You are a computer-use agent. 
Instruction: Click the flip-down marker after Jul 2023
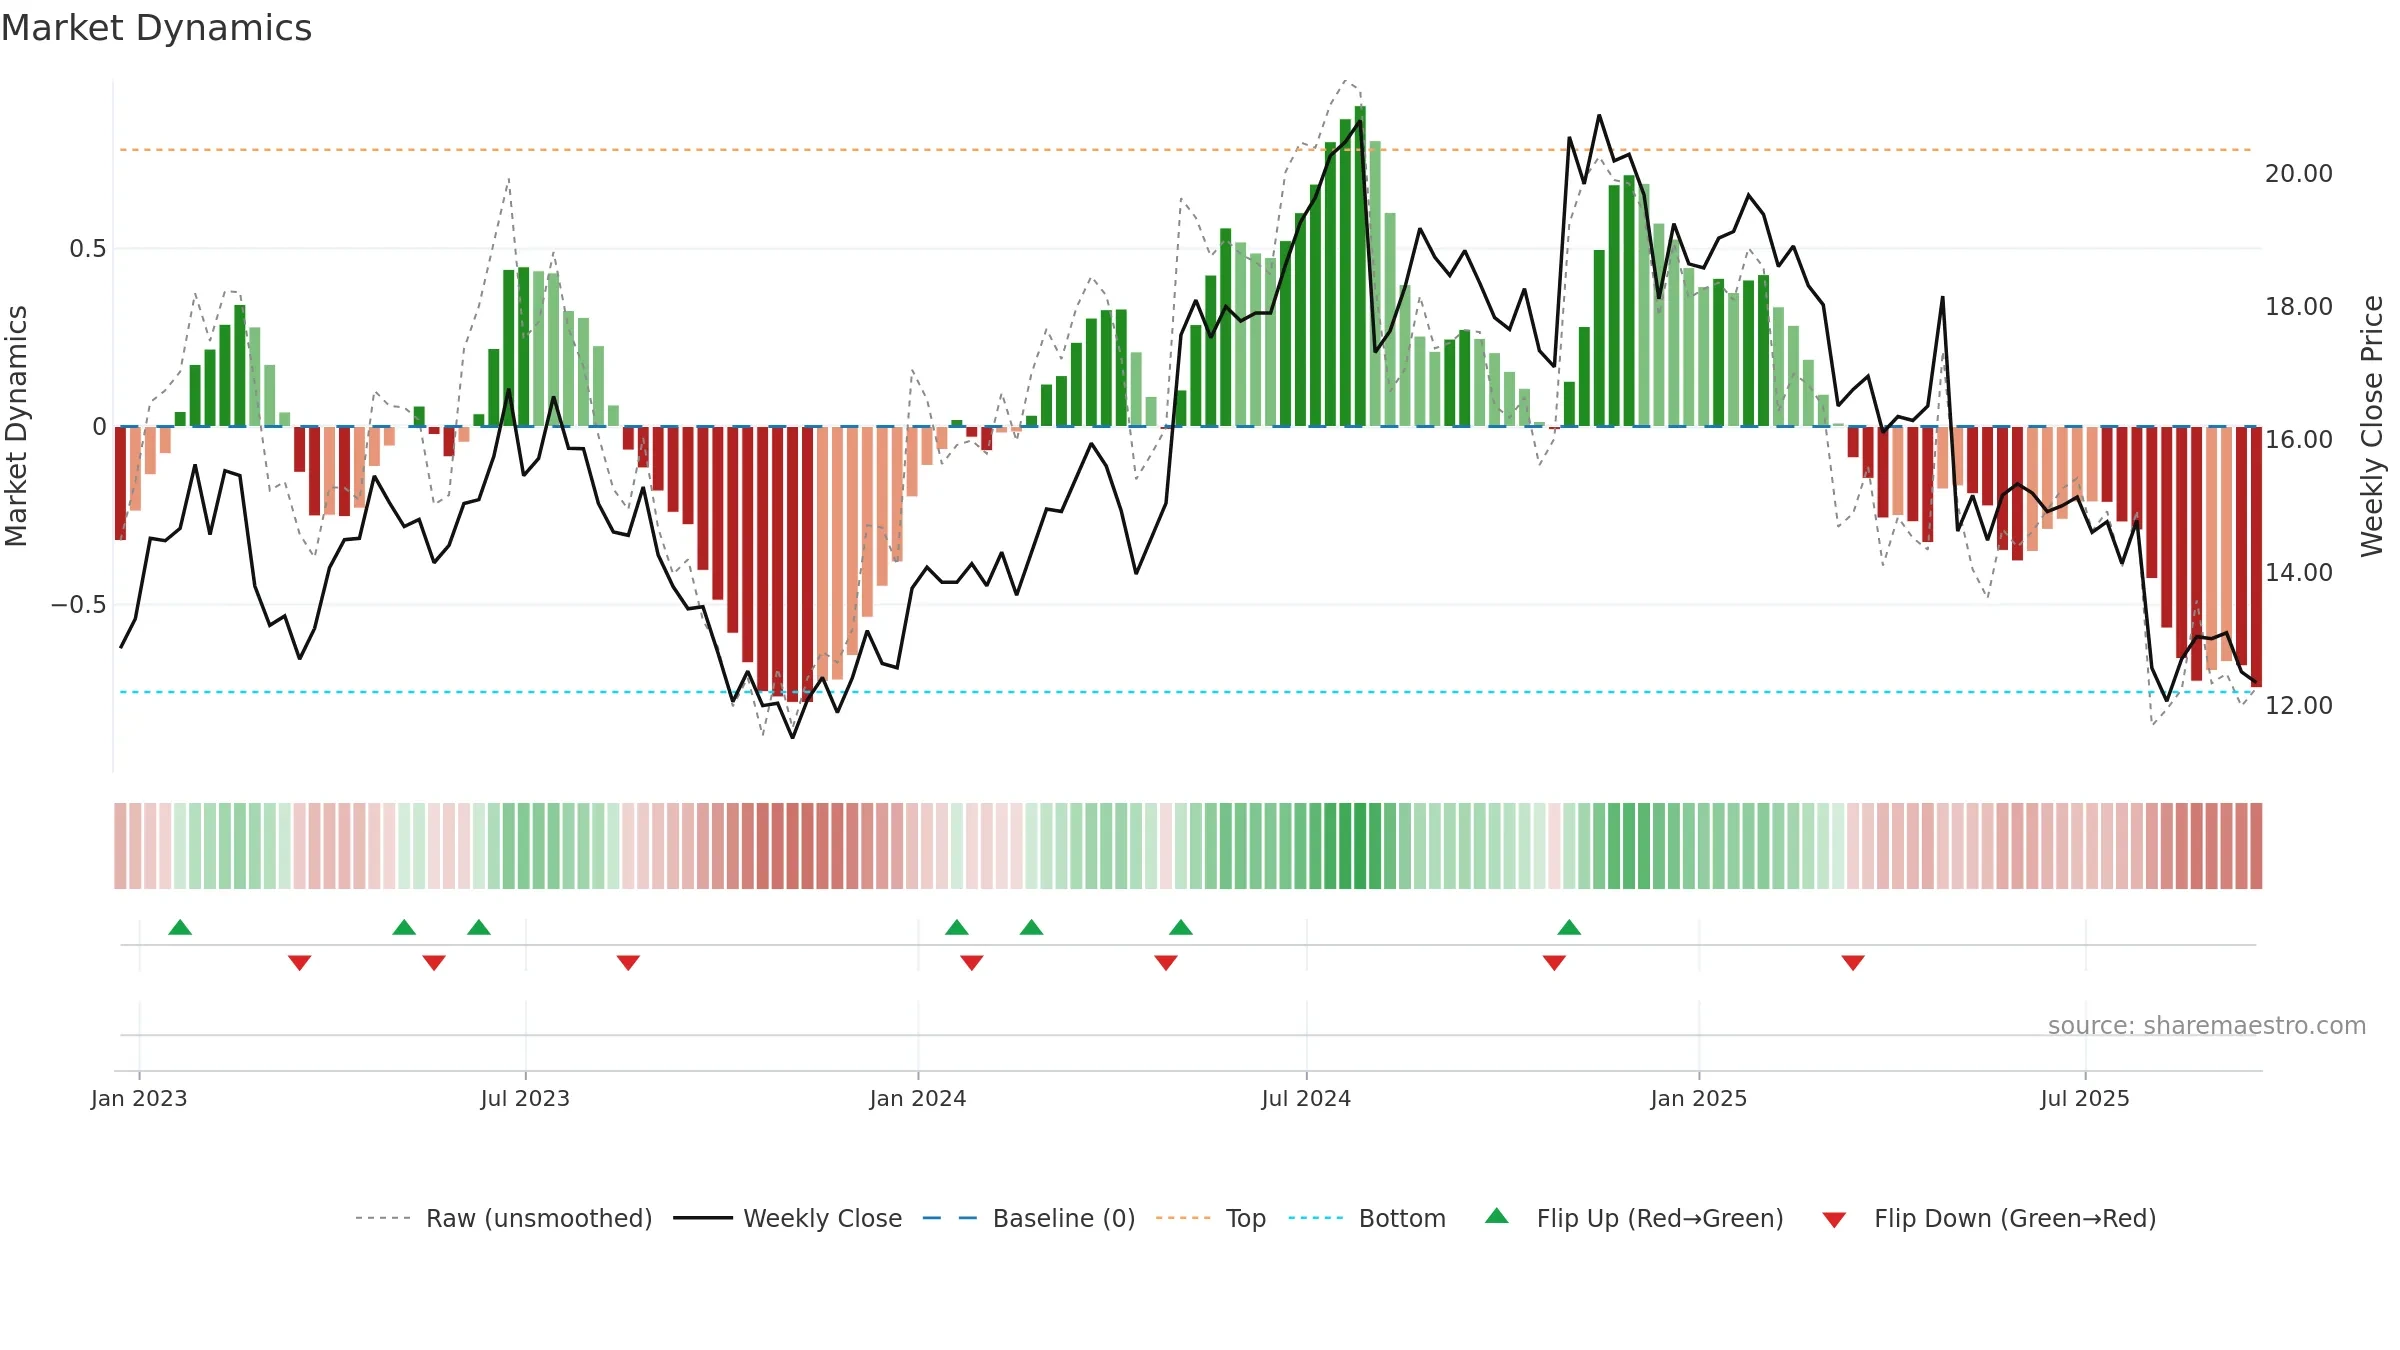pos(628,962)
